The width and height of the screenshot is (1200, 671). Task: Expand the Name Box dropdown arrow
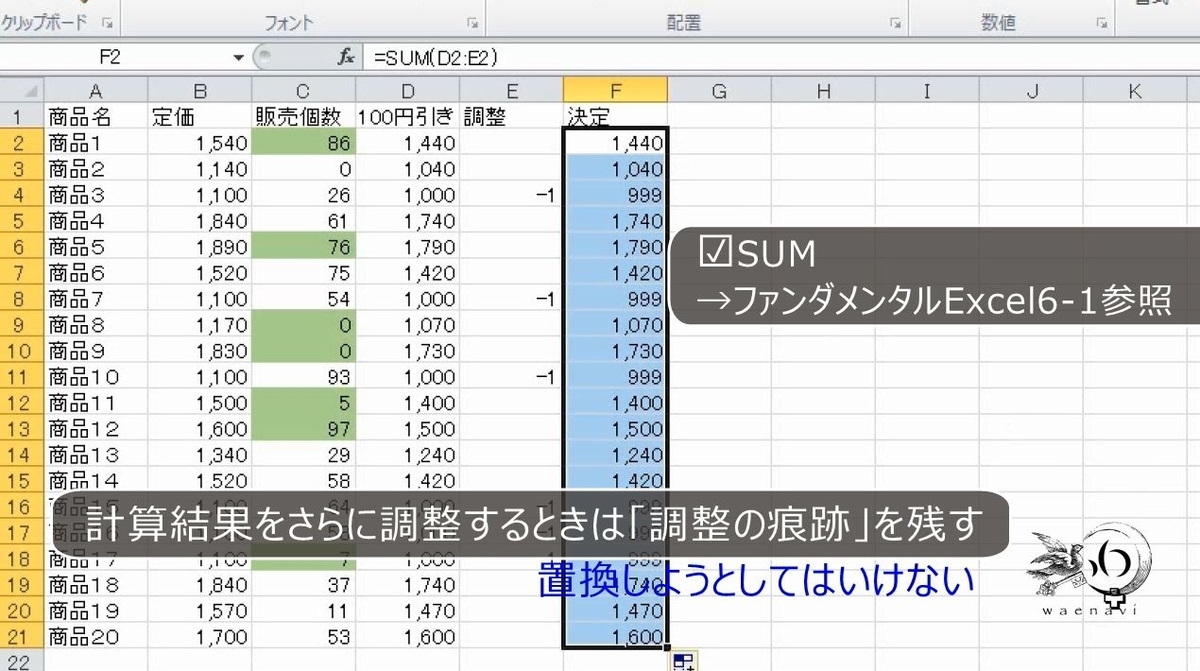click(x=238, y=58)
